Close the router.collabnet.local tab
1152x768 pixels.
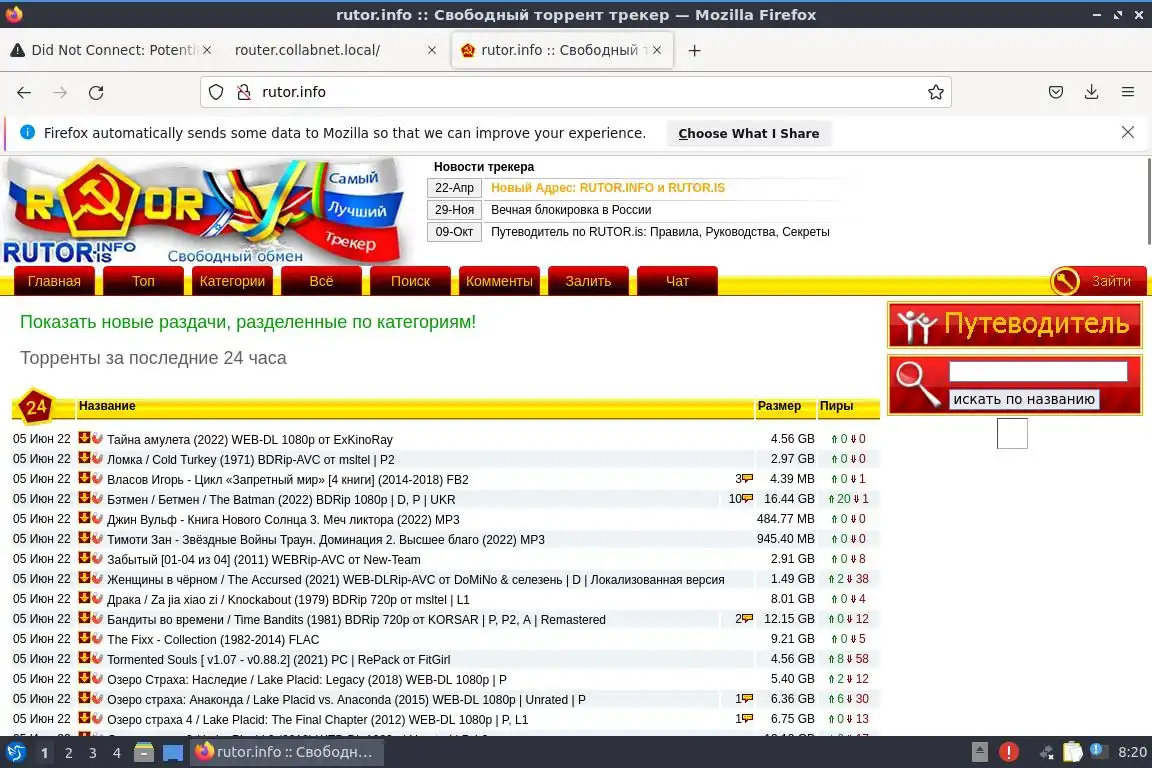[432, 50]
